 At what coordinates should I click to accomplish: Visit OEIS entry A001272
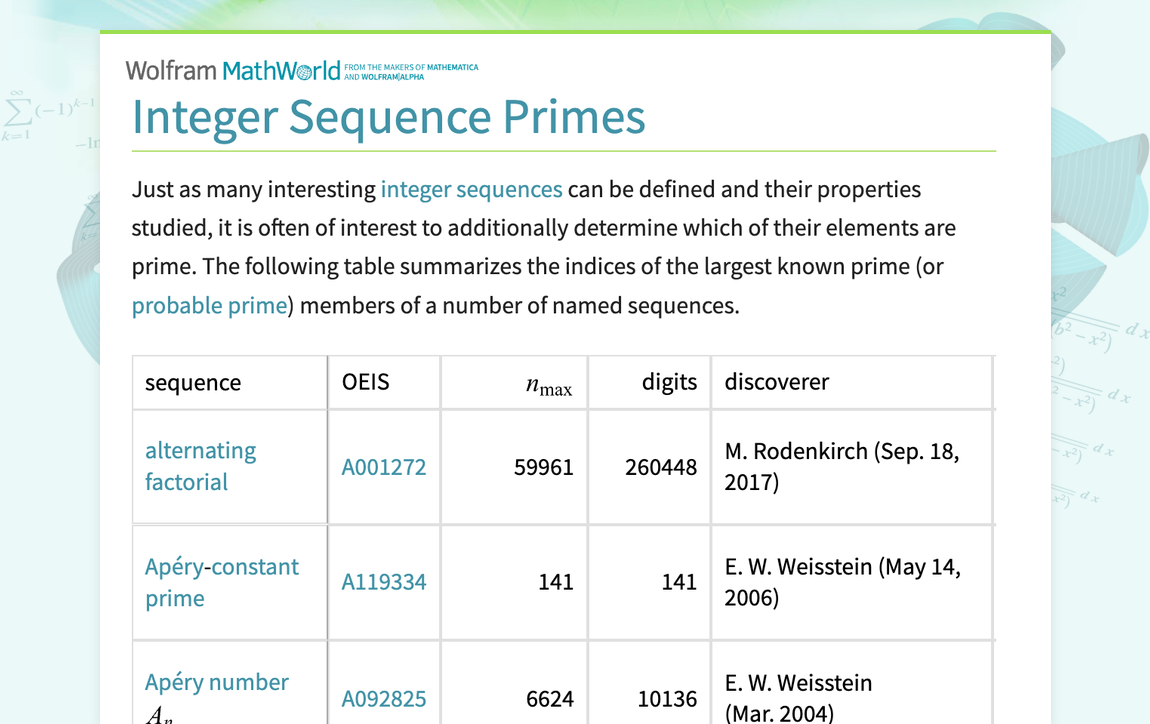[x=383, y=467]
